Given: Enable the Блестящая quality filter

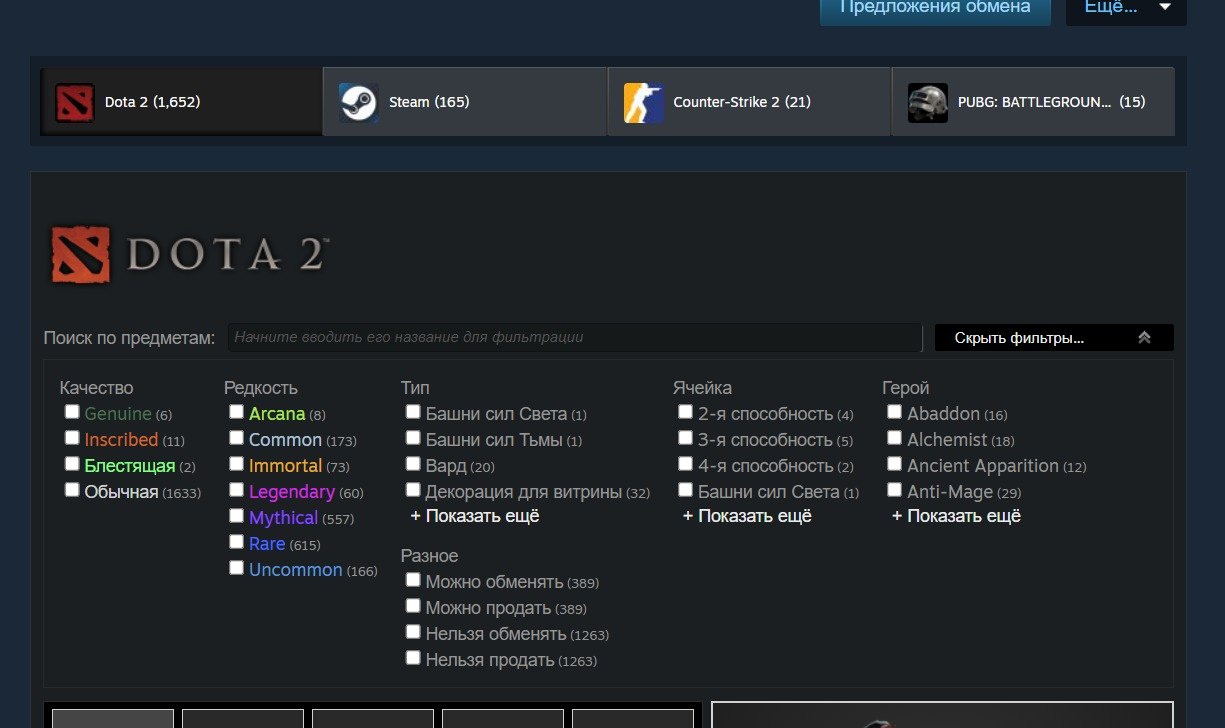Looking at the screenshot, I should (72, 464).
